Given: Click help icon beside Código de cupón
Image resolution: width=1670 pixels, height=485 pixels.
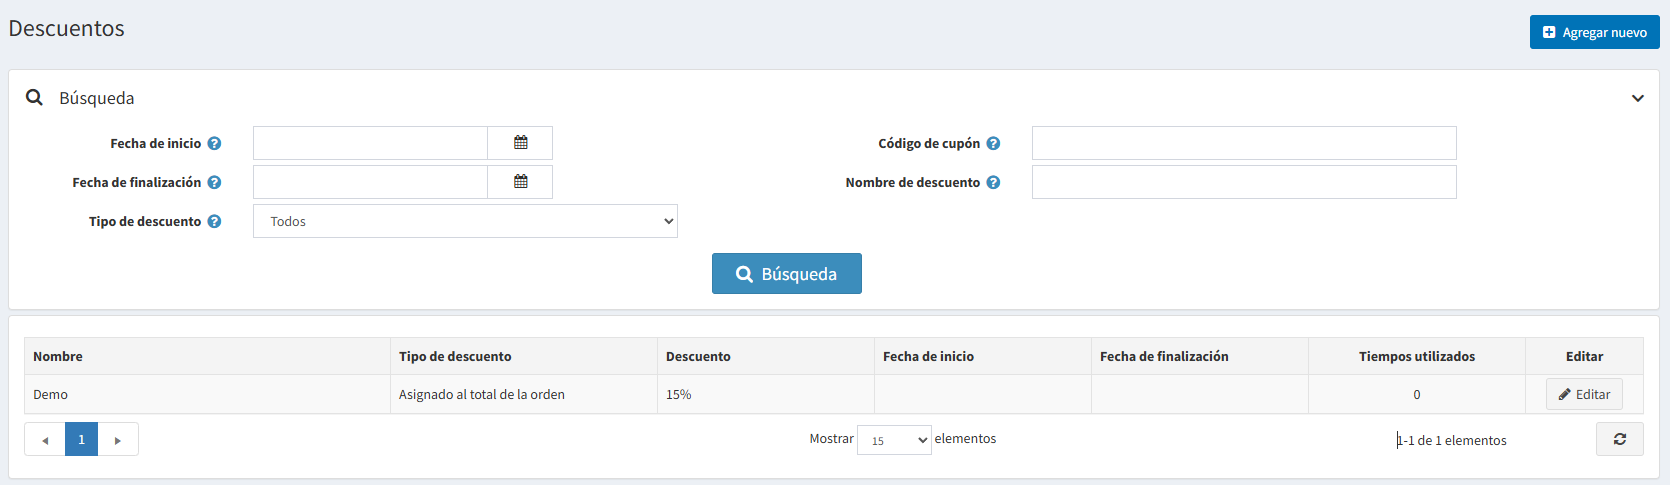Looking at the screenshot, I should tap(993, 144).
